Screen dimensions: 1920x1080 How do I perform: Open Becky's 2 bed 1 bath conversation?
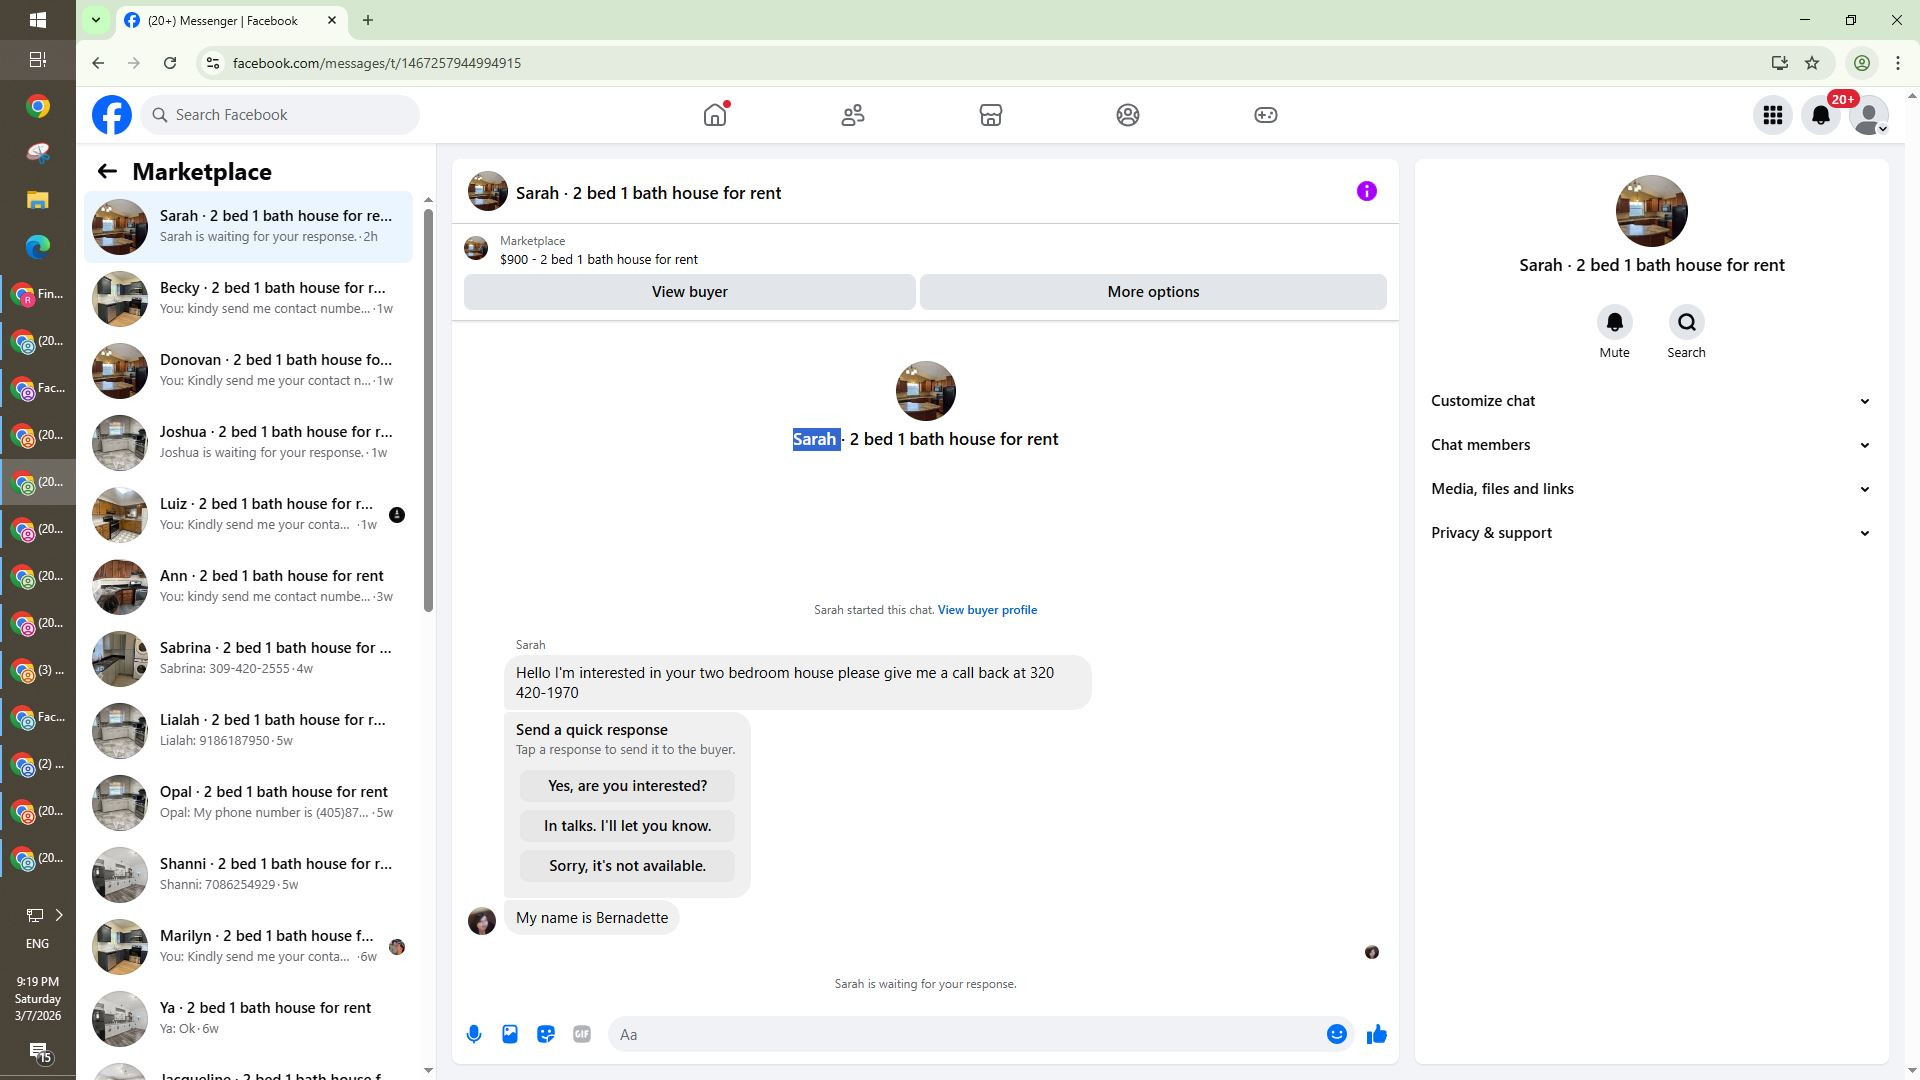[x=248, y=299]
